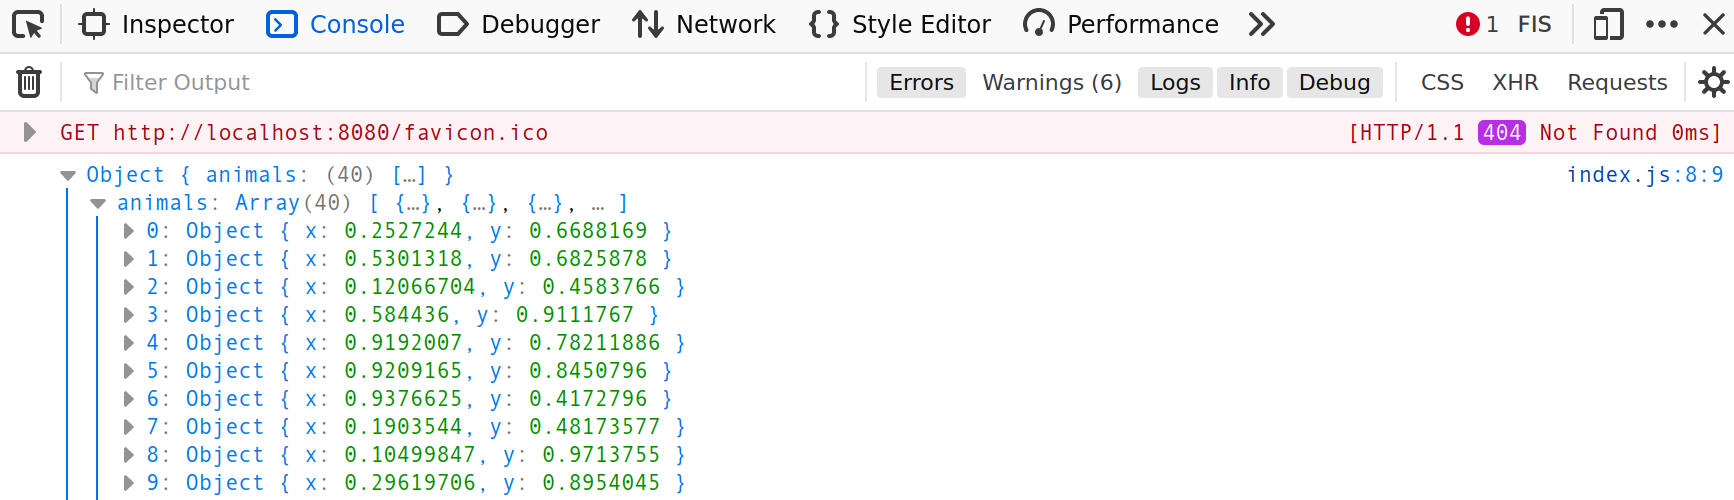Expand the favicon.ico GET request row
The height and width of the screenshot is (500, 1734).
pyautogui.click(x=29, y=132)
